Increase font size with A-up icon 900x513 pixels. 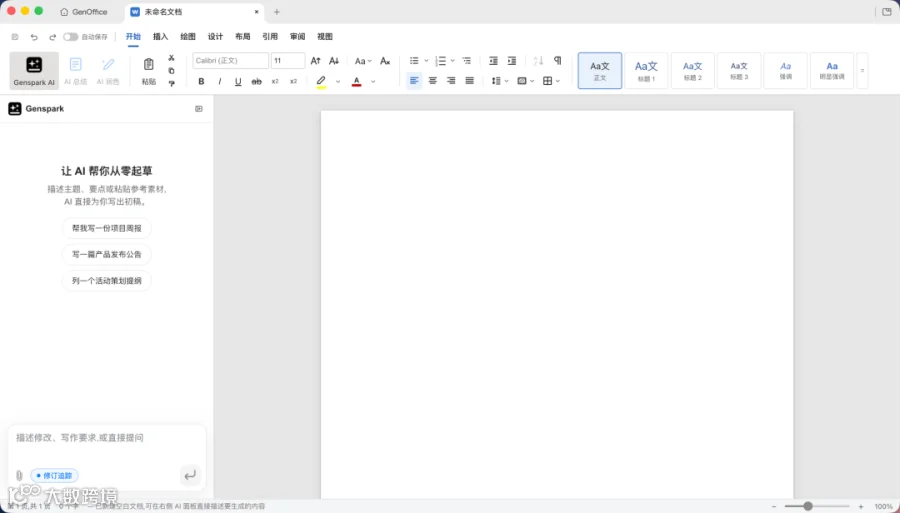[x=315, y=60]
